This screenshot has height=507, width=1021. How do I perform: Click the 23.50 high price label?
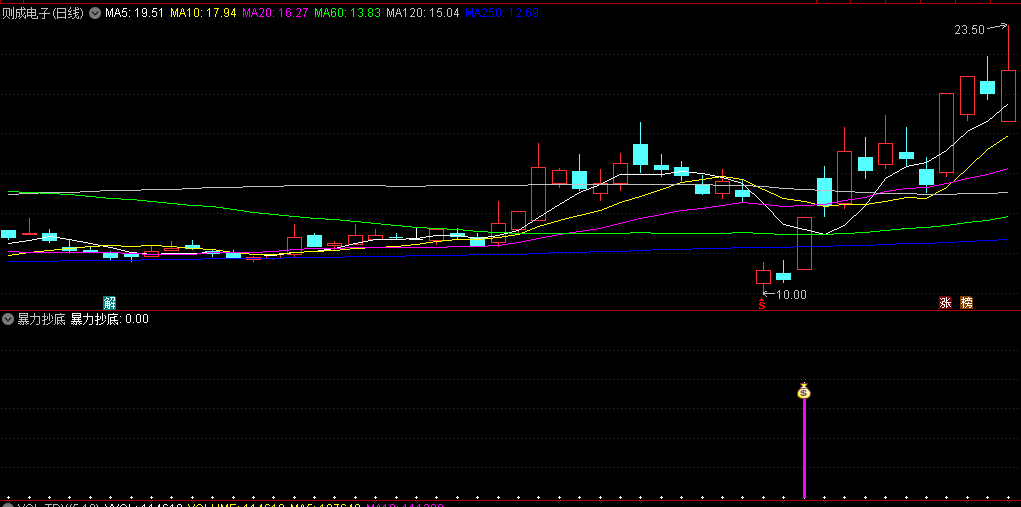pos(970,30)
